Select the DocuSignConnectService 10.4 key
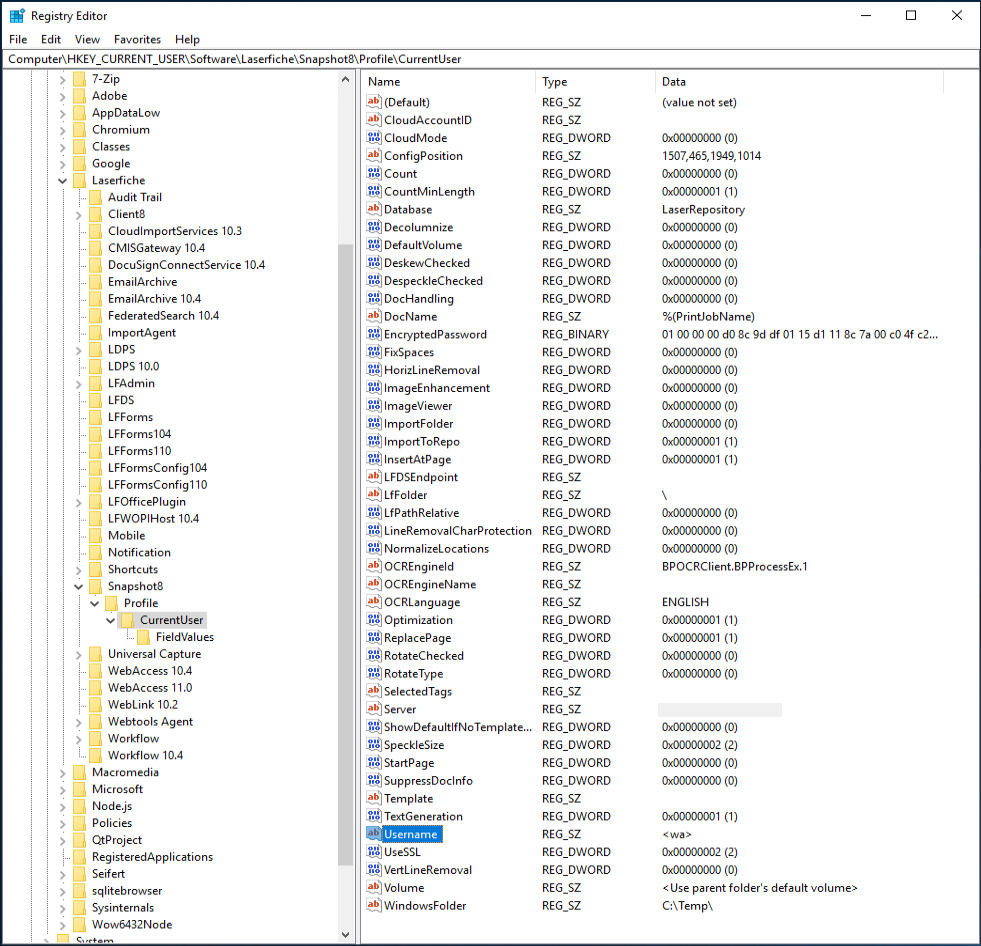Screen dimensions: 981x946 pos(186,265)
